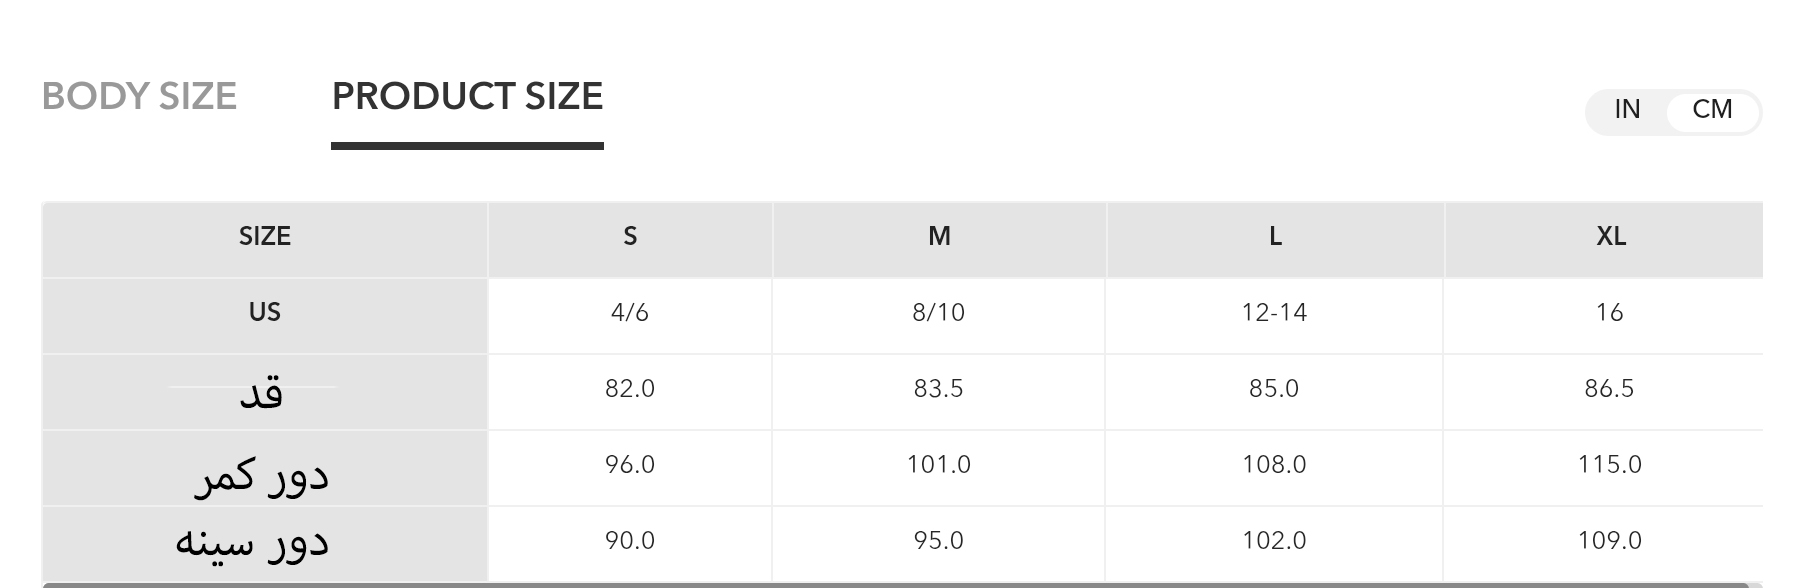Click the 12-14 US size cell
Viewport: 1816px width, 588px height.
click(x=1274, y=313)
